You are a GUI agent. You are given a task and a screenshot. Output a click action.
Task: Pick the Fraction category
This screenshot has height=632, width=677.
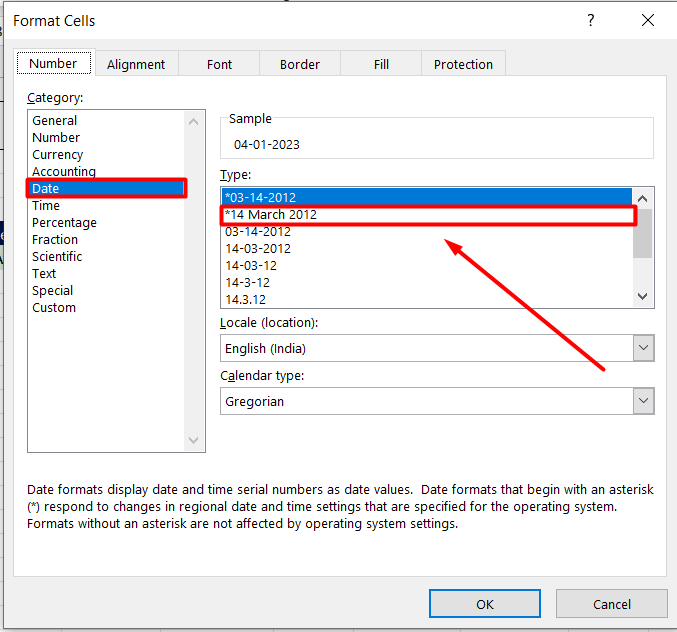click(107, 240)
